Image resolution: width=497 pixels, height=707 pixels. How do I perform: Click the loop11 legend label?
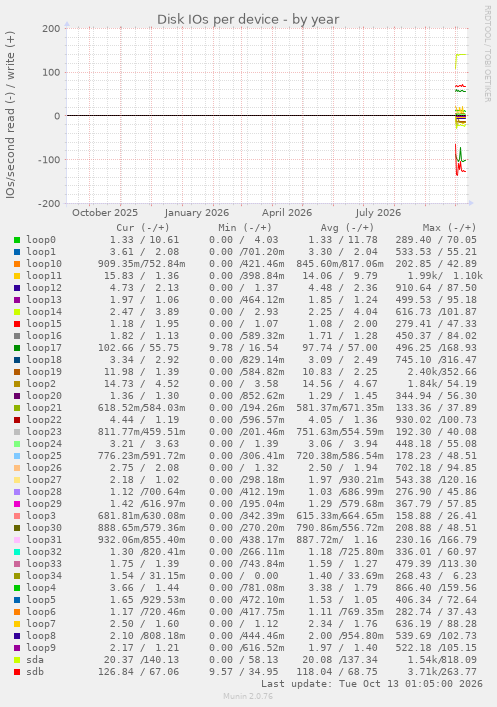coord(44,275)
